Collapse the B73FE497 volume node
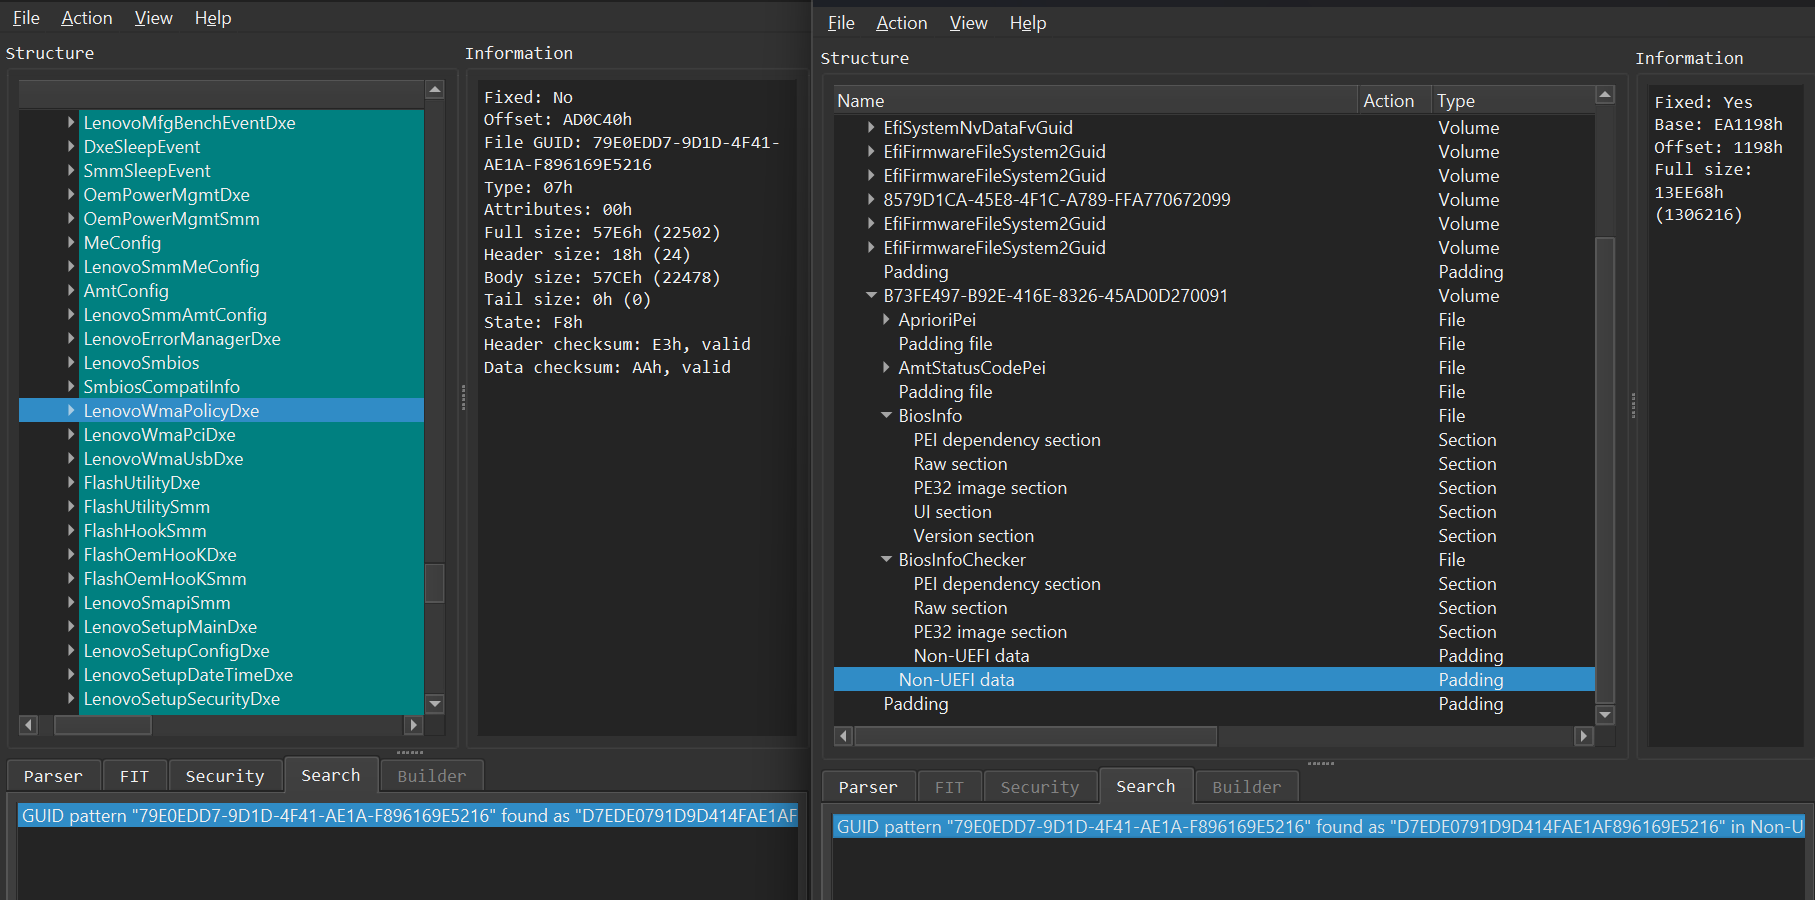Viewport: 1815px width, 900px height. pyautogui.click(x=871, y=296)
